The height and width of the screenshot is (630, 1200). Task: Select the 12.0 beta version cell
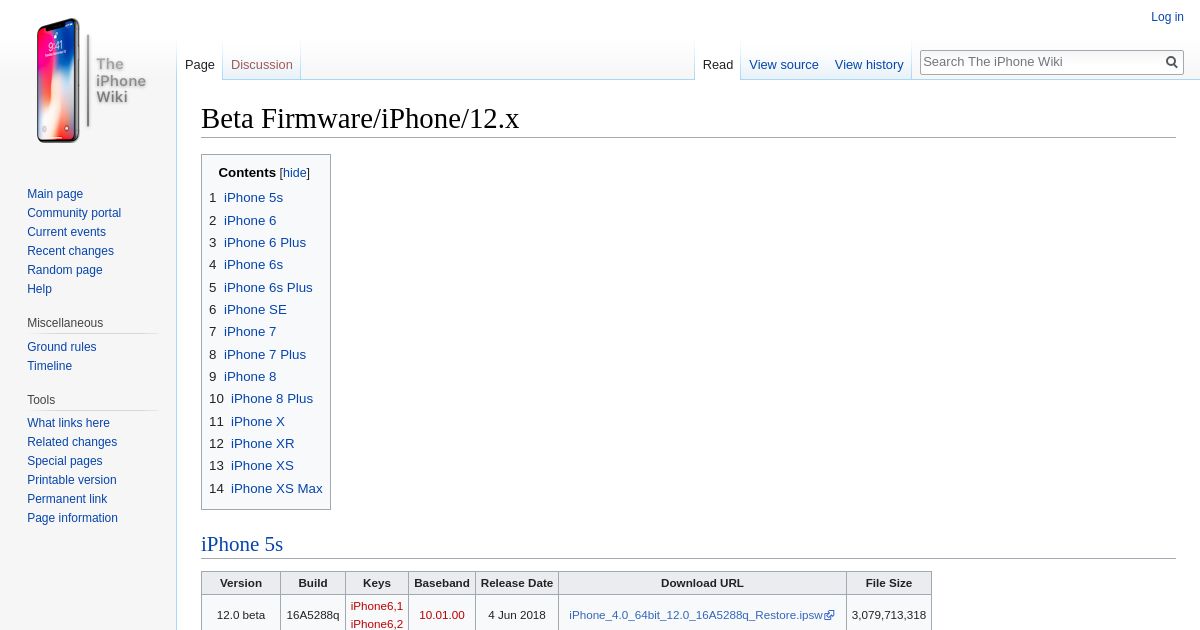tap(241, 615)
